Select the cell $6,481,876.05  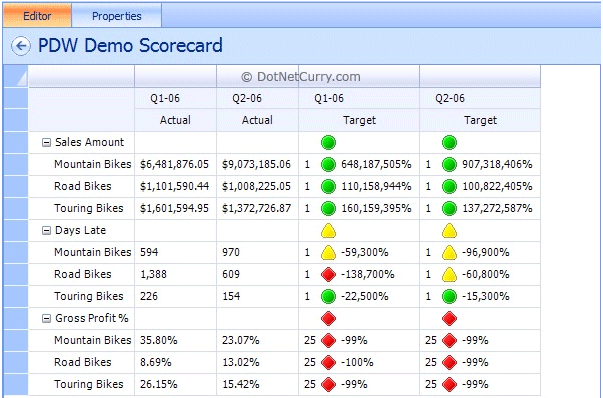[175, 165]
